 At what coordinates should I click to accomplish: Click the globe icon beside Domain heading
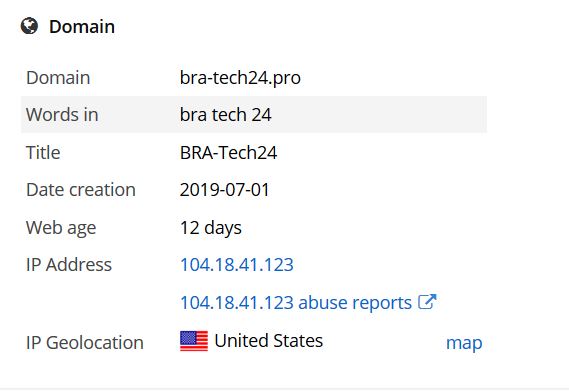click(x=29, y=26)
